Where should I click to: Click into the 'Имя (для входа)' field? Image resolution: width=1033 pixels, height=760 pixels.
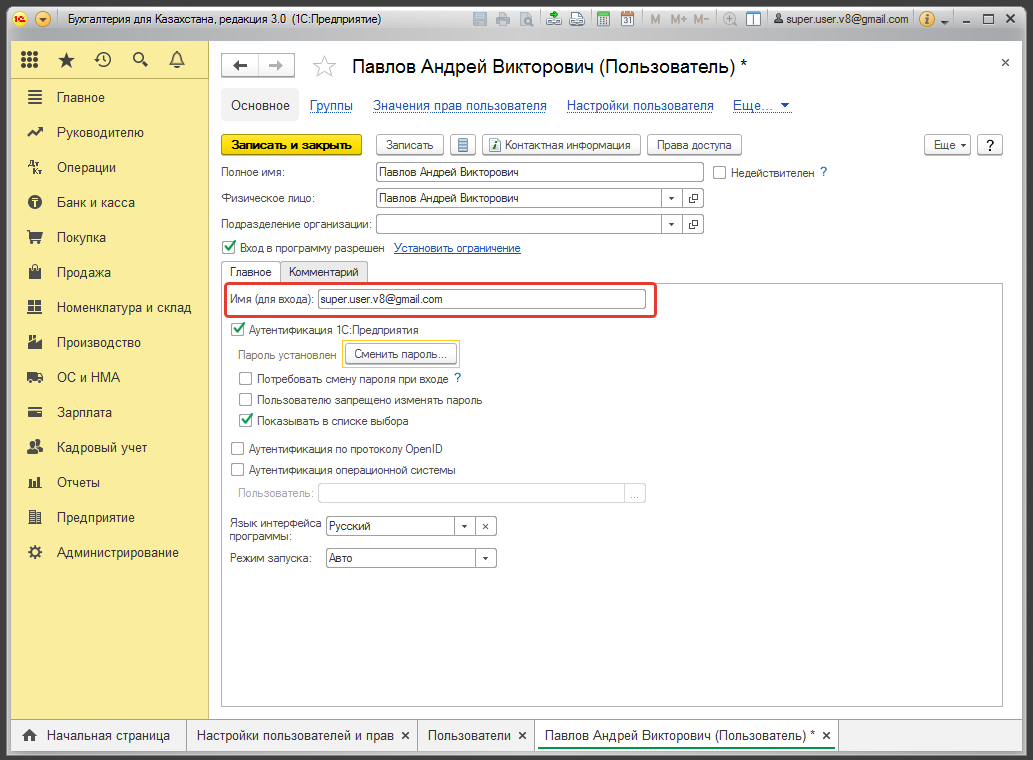point(480,299)
